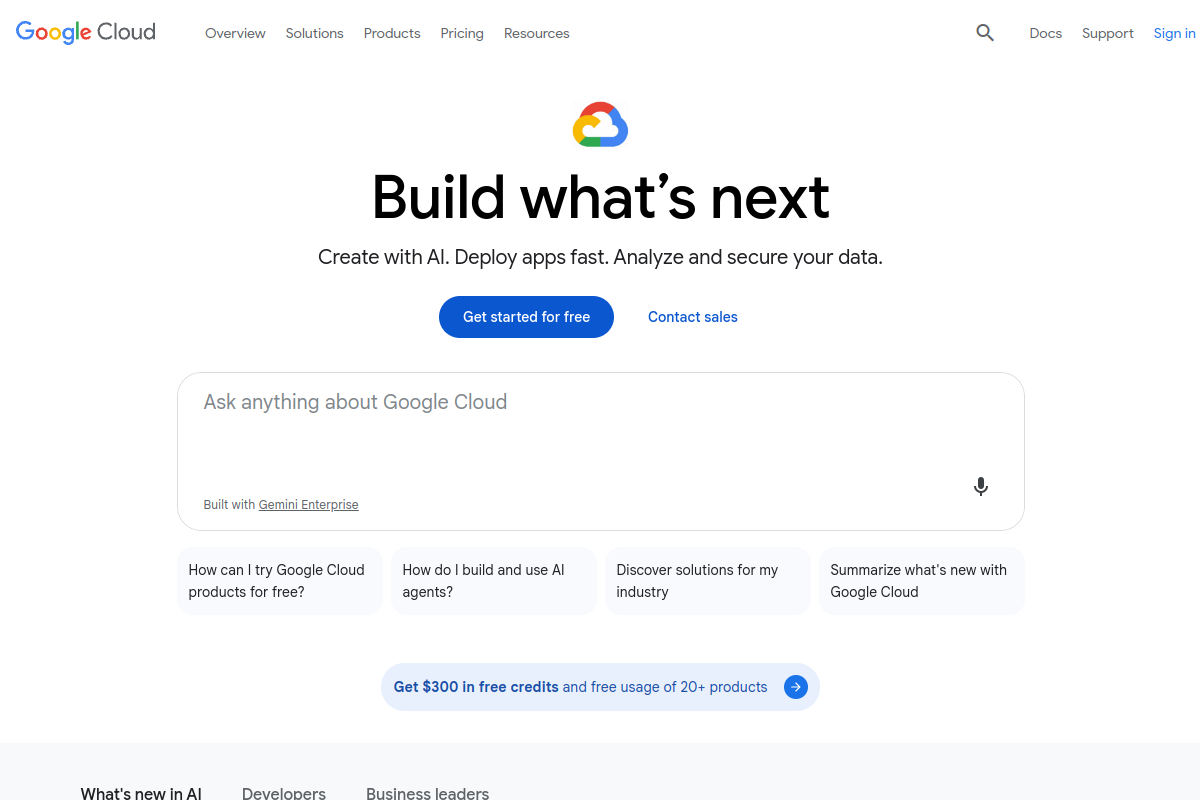The width and height of the screenshot is (1200, 800).
Task: Switch to the Developers tab
Action: pyautogui.click(x=284, y=792)
